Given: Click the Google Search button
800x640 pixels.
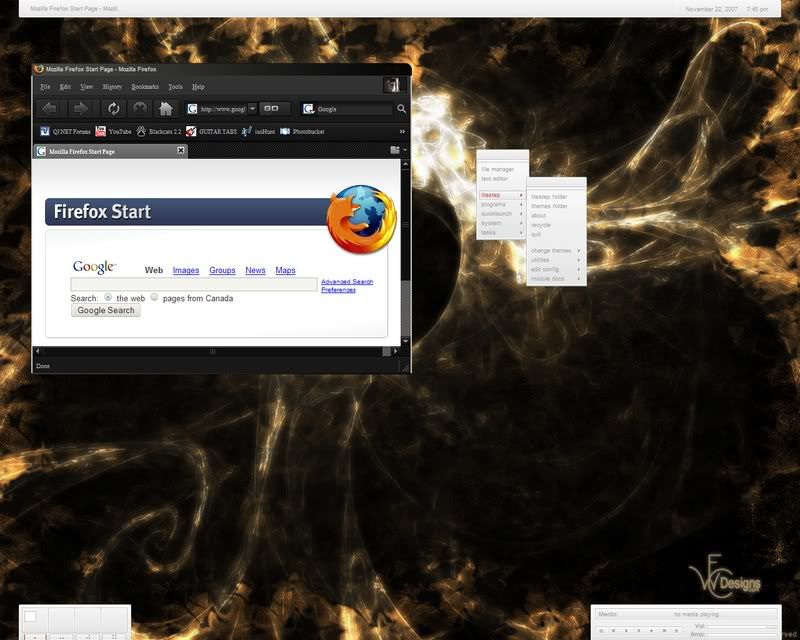Looking at the screenshot, I should 106,310.
